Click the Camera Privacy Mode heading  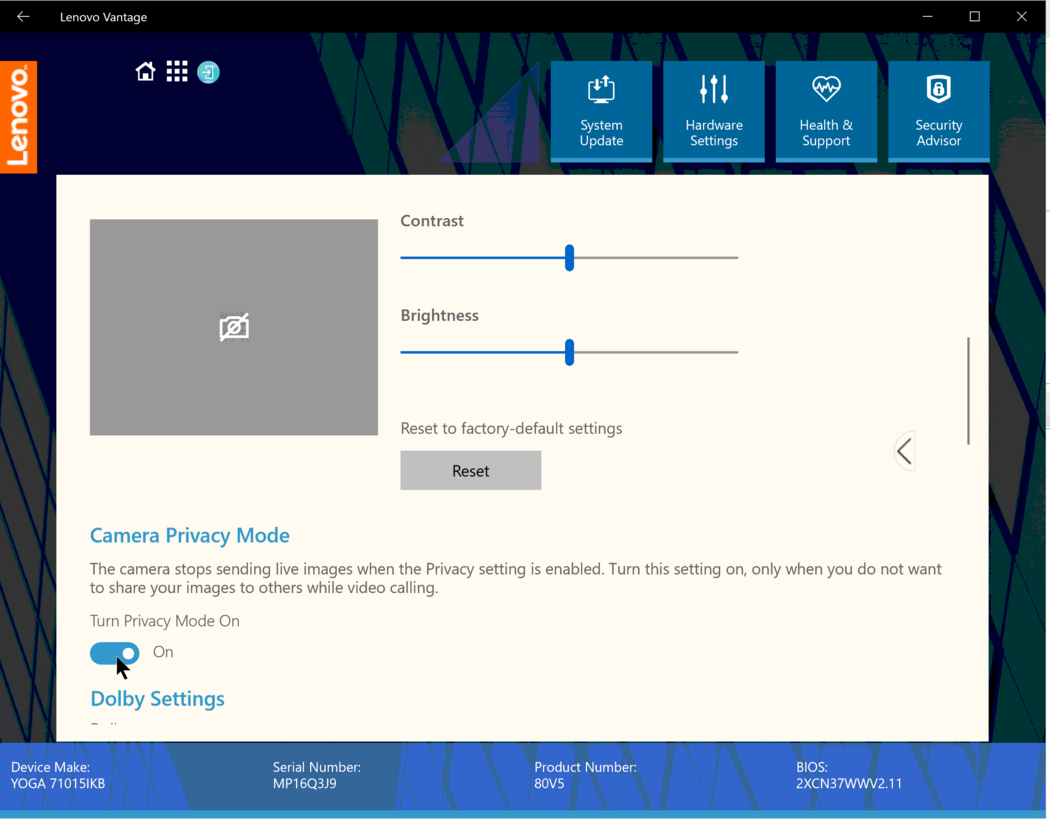click(x=189, y=535)
